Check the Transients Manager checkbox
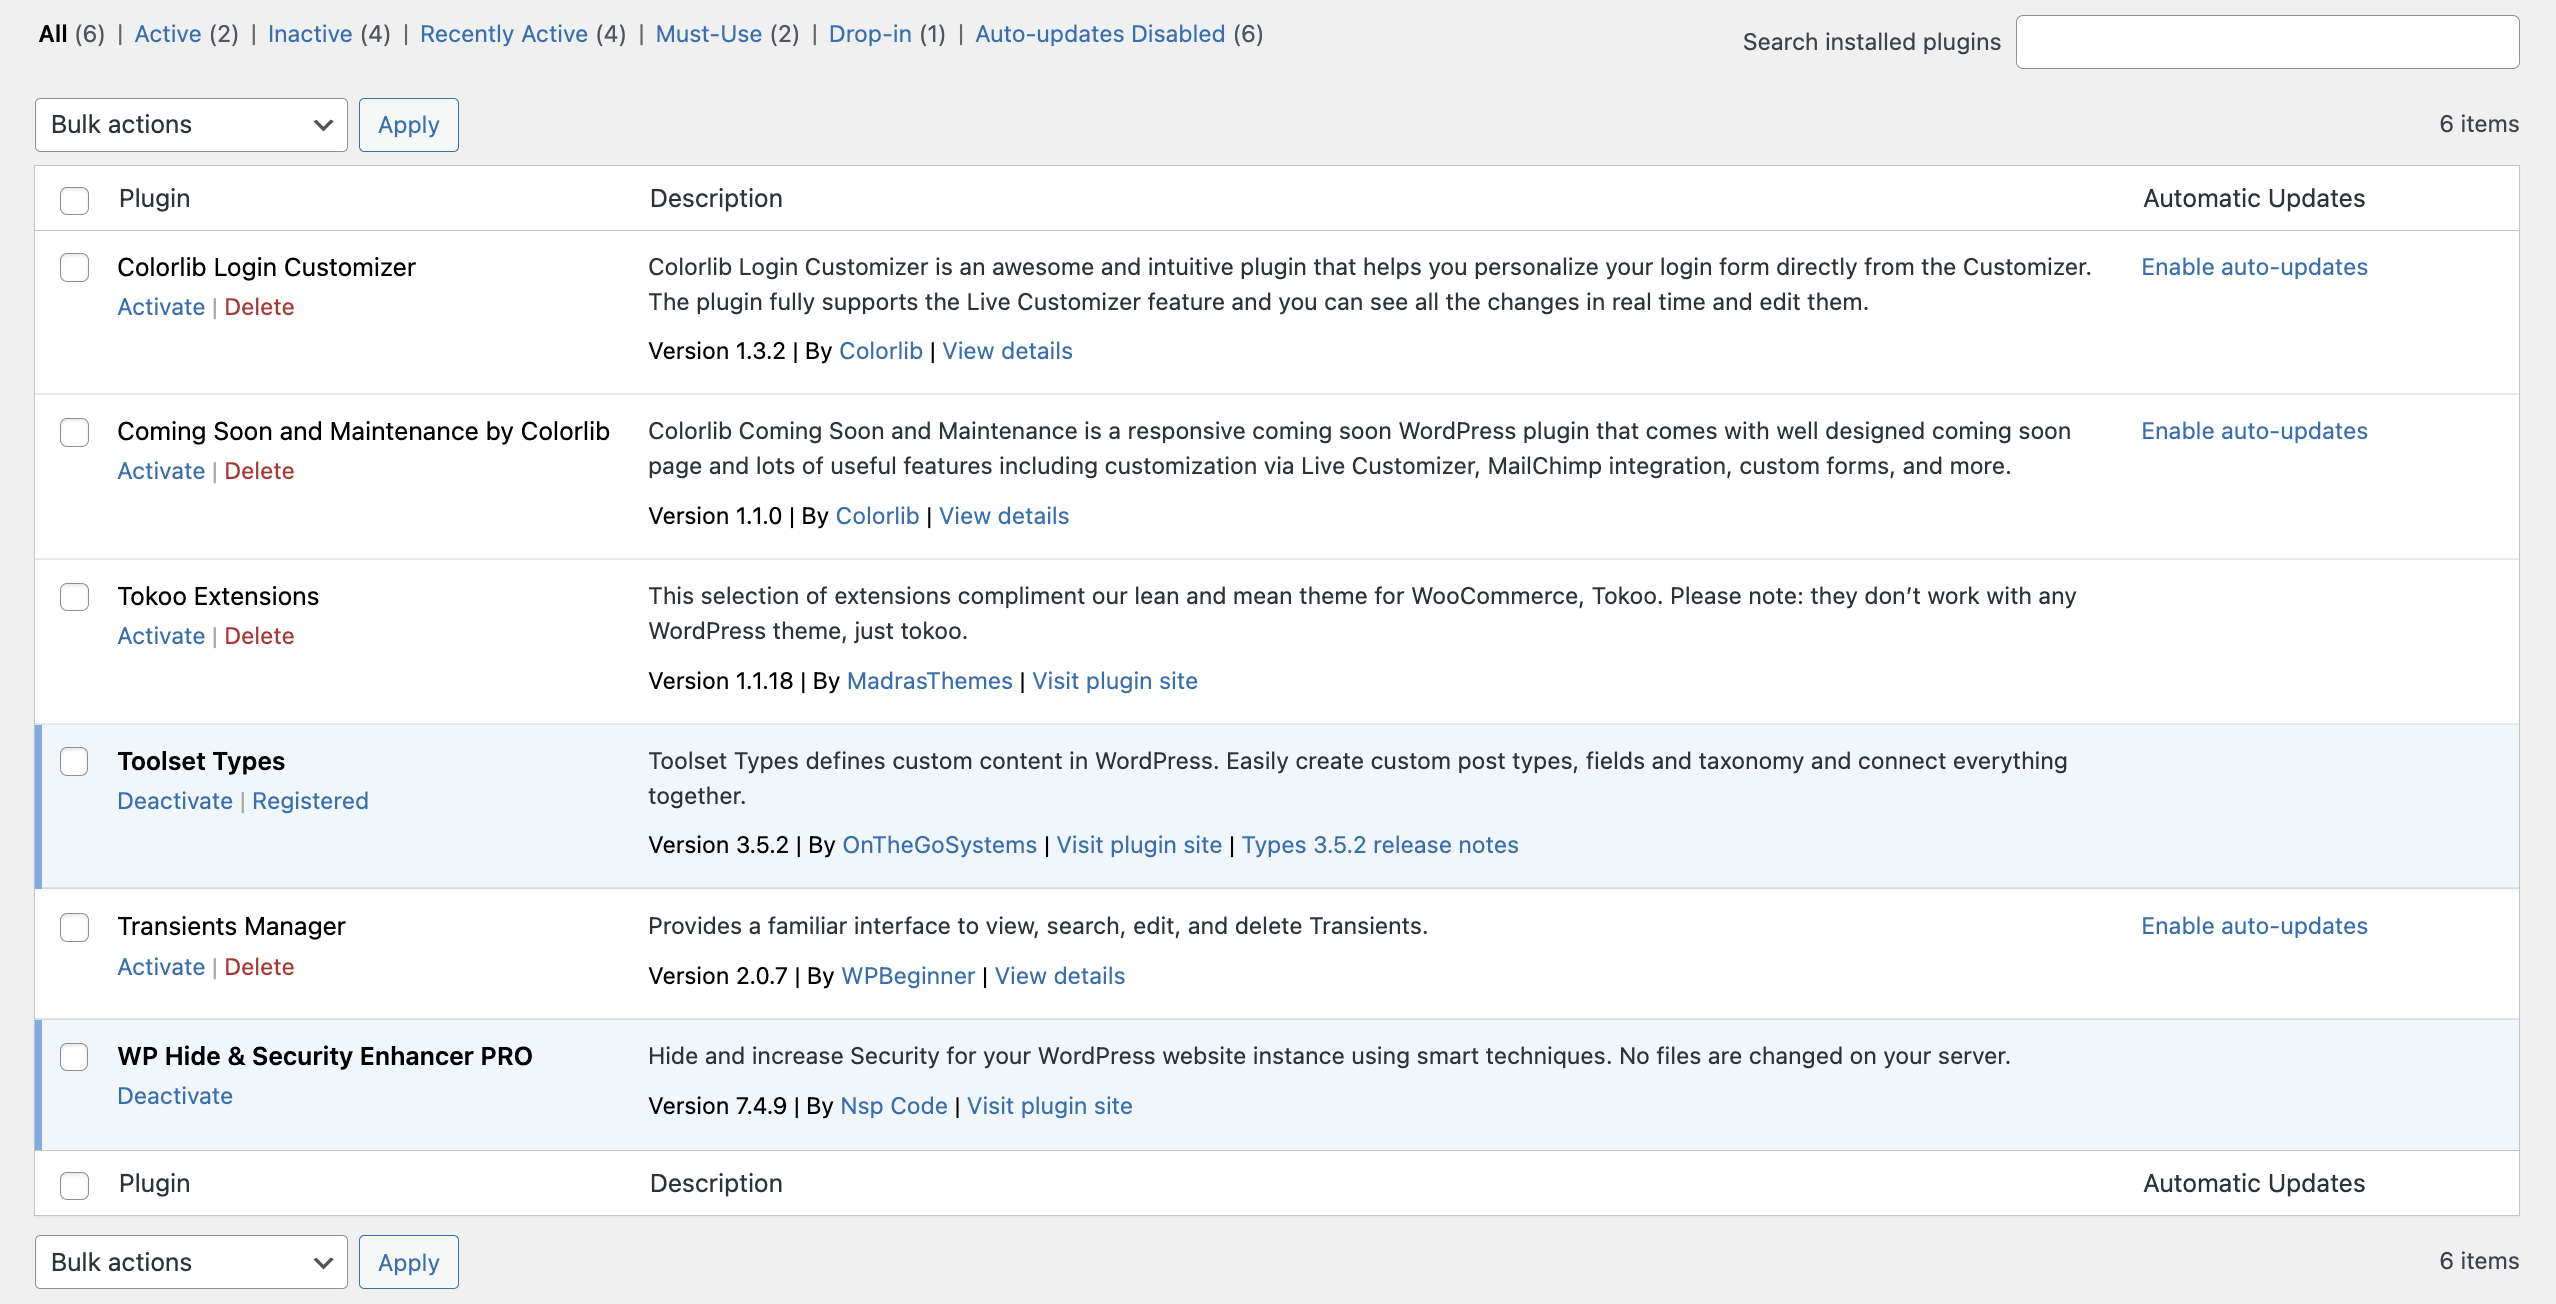Viewport: 2556px width, 1304px height. click(x=74, y=927)
